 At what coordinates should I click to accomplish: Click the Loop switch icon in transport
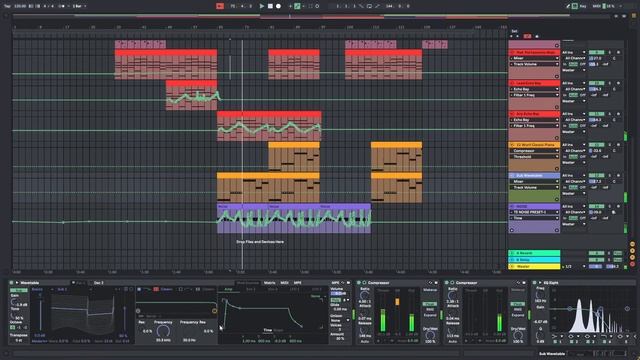pyautogui.click(x=369, y=6)
